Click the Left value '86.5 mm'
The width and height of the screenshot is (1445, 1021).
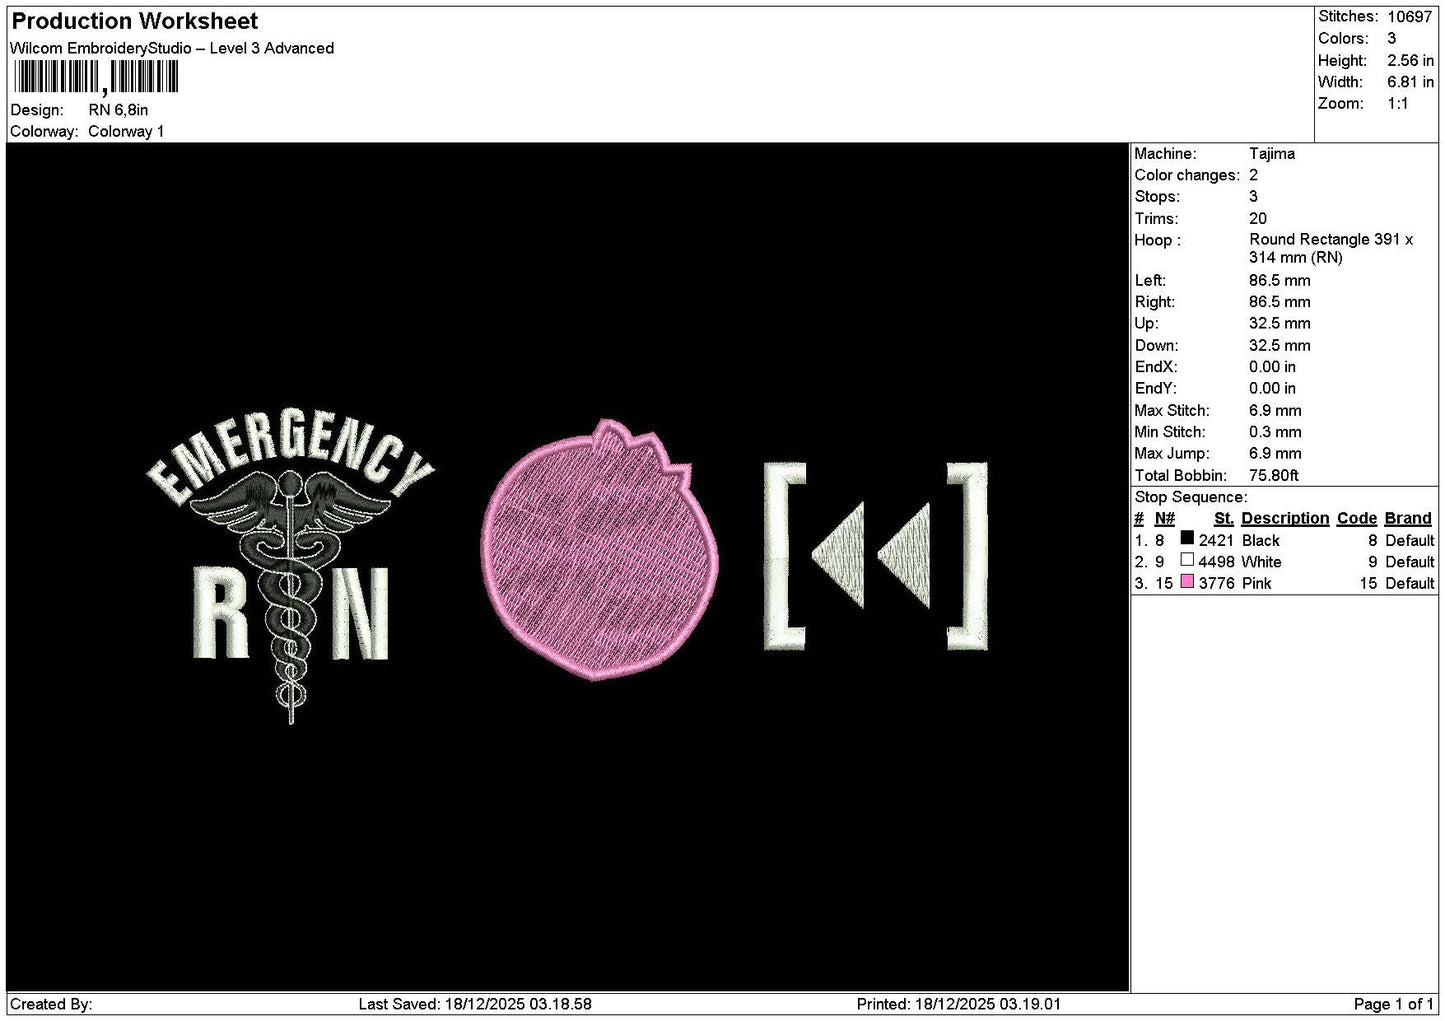[x=1280, y=280]
